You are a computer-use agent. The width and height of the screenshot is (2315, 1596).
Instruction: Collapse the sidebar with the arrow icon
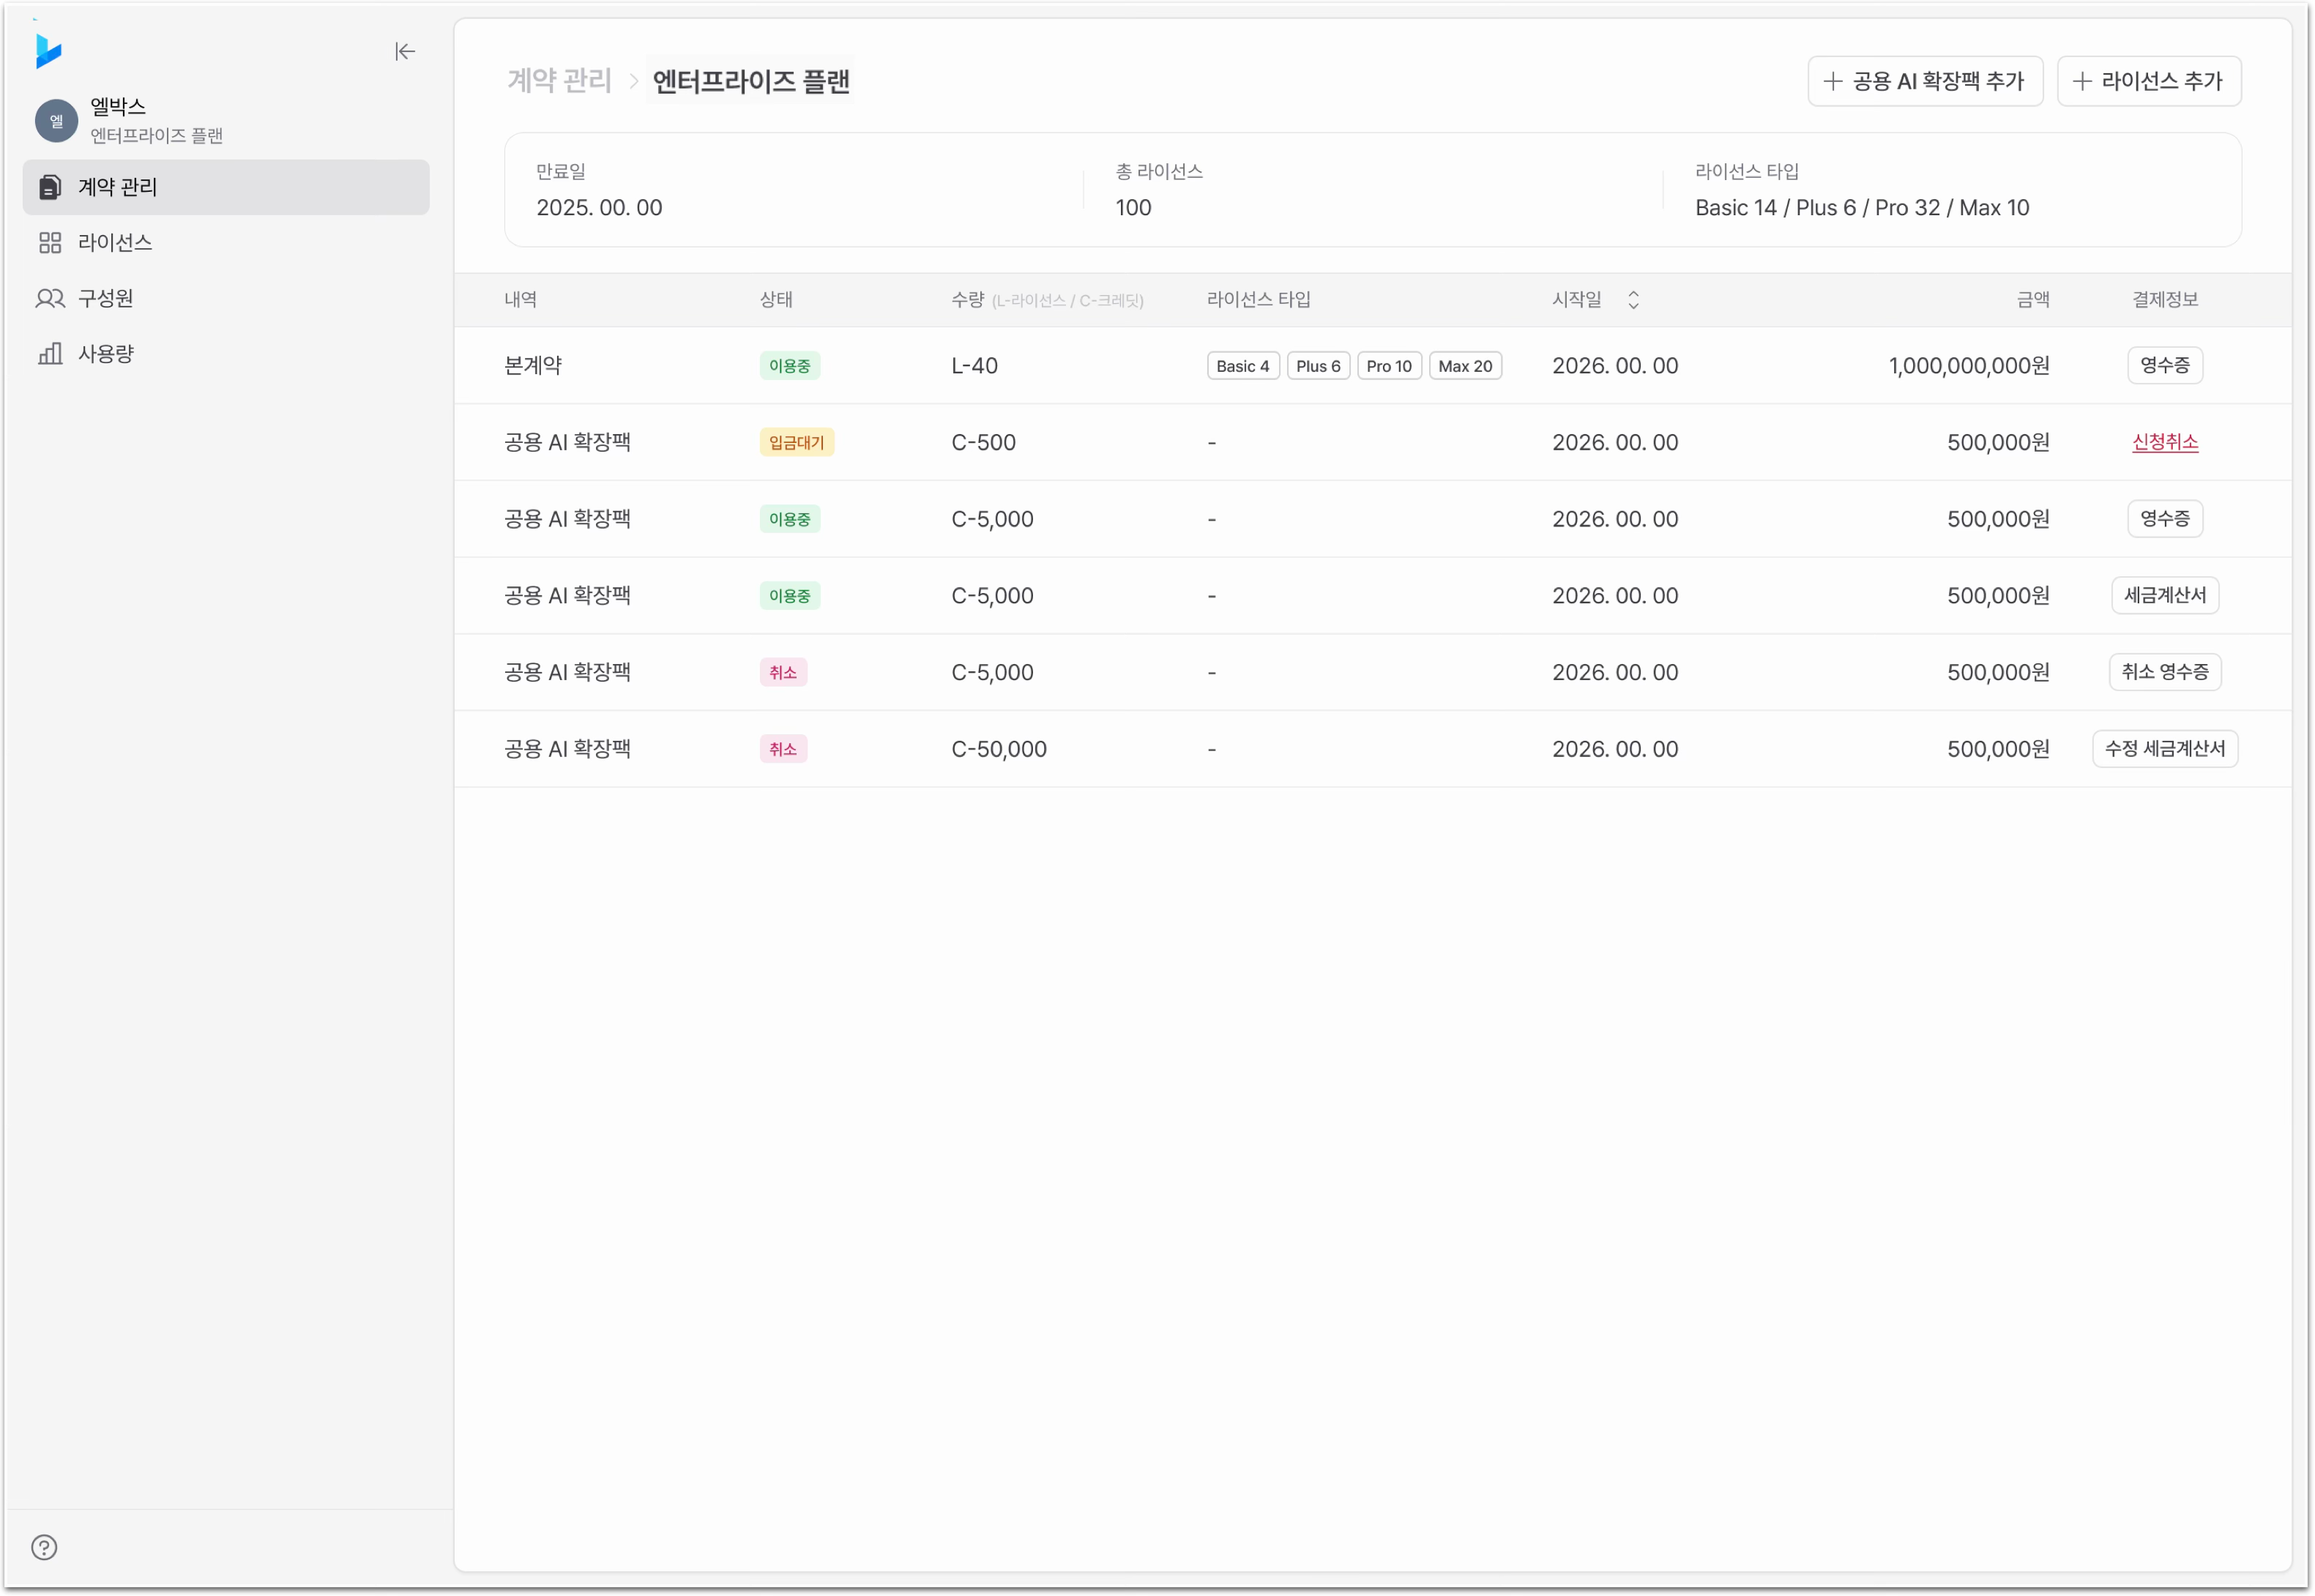click(x=404, y=51)
